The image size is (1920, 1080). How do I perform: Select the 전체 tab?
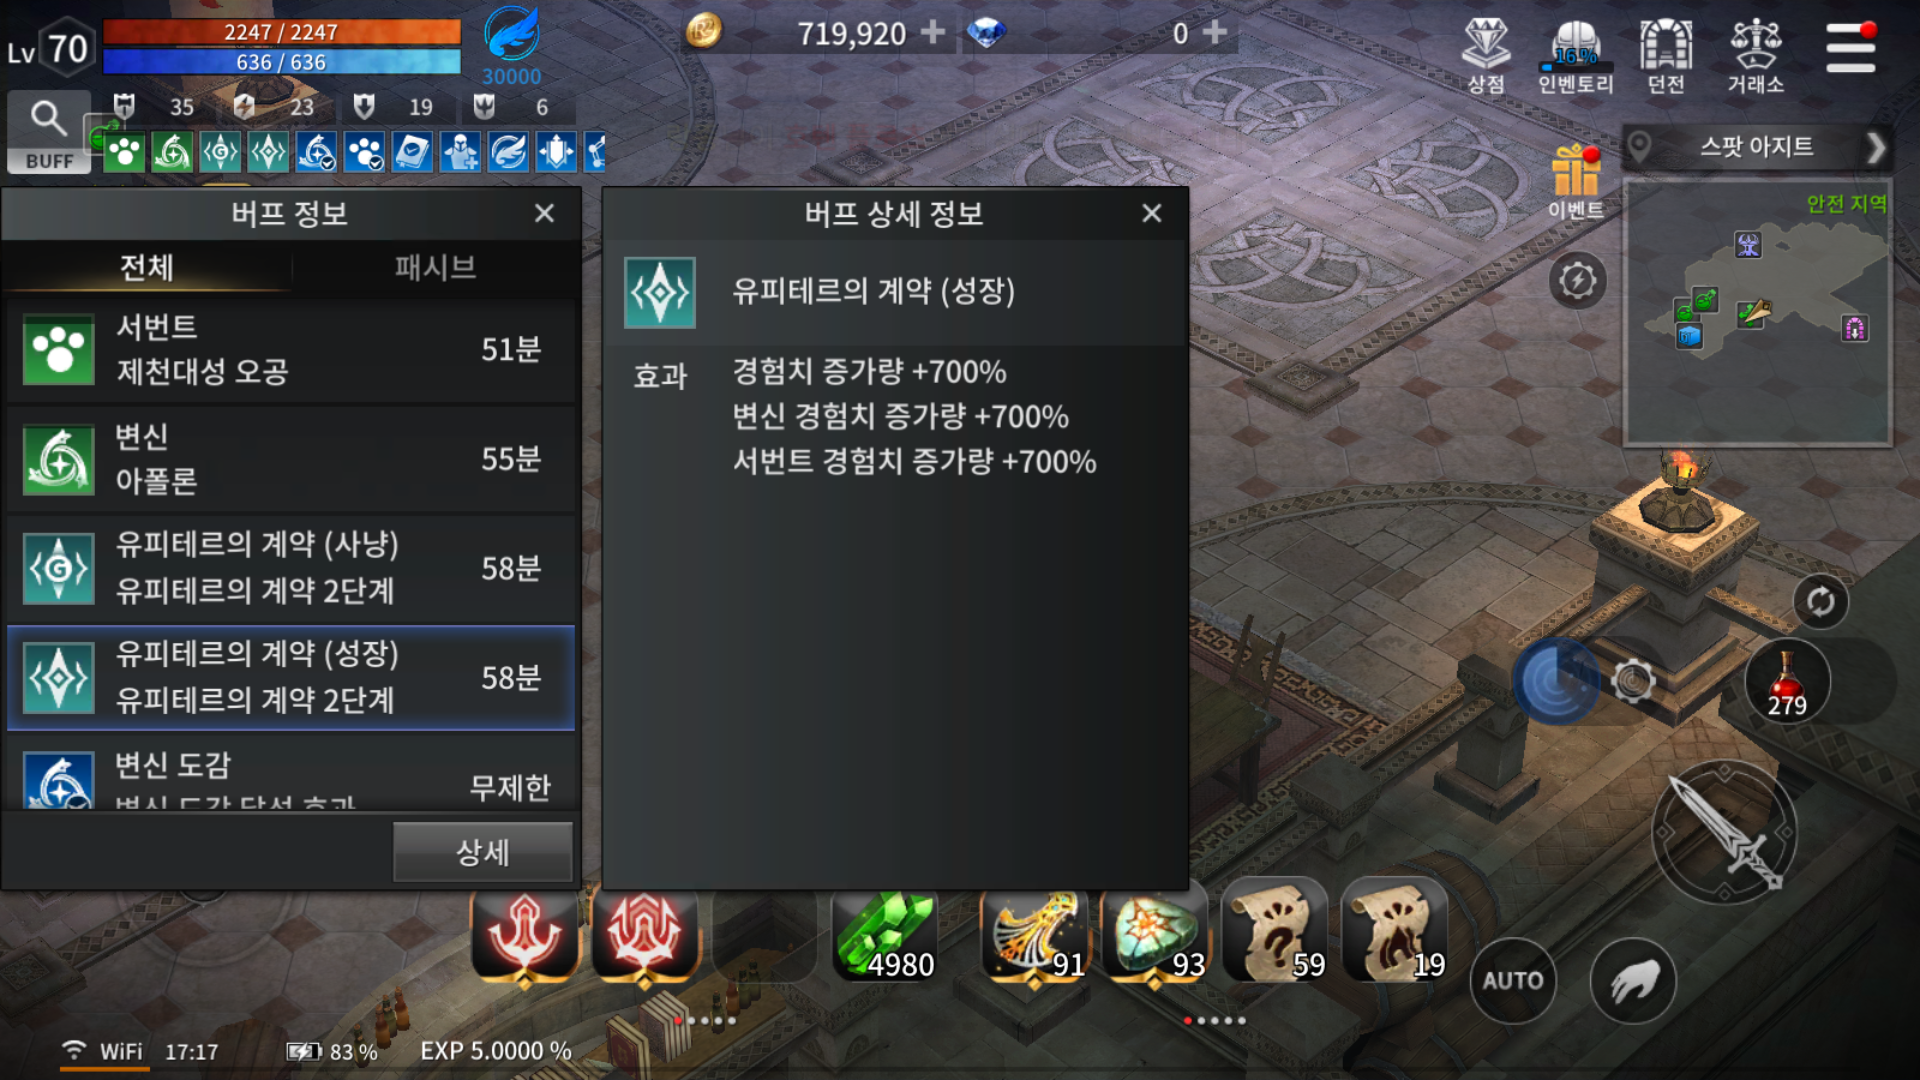pos(147,267)
